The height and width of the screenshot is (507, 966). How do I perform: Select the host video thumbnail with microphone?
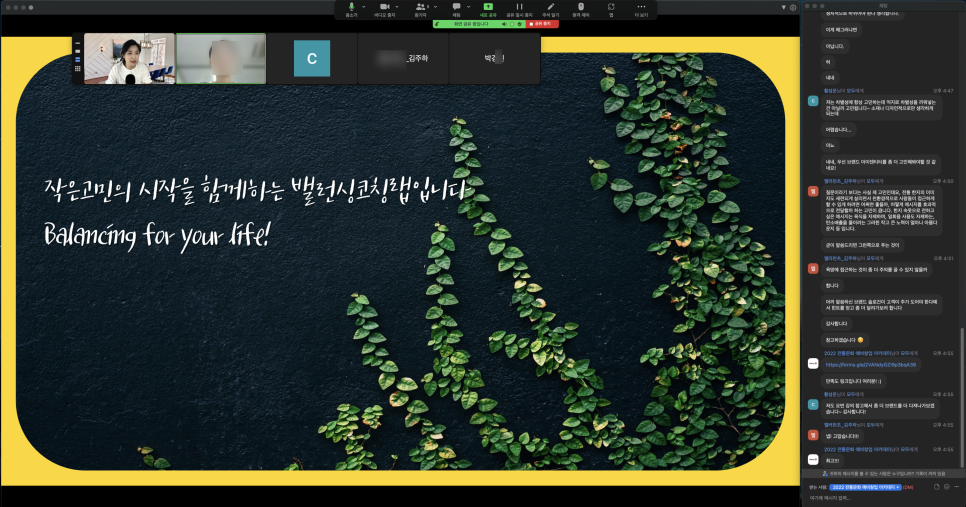129,59
